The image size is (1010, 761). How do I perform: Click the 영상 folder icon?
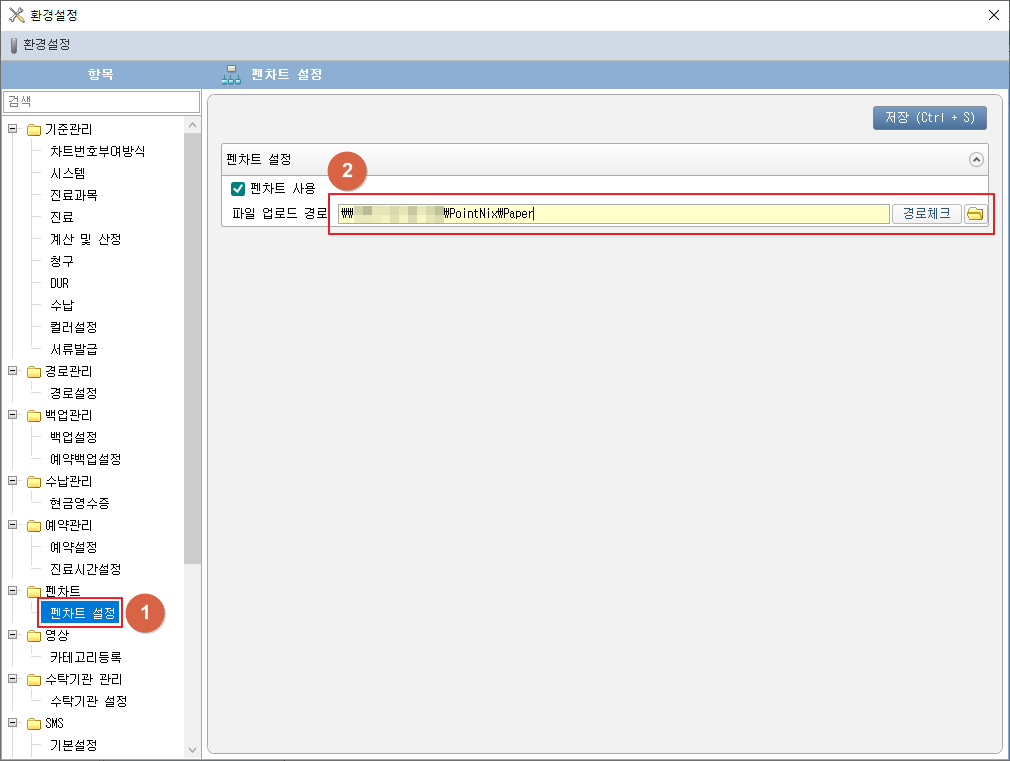[x=34, y=635]
